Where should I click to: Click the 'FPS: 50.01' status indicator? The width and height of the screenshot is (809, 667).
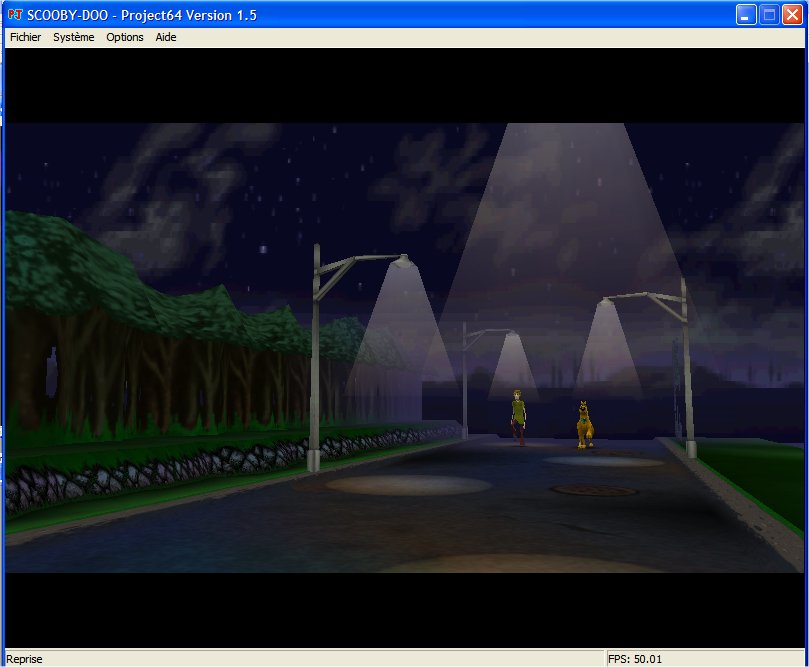click(635, 659)
